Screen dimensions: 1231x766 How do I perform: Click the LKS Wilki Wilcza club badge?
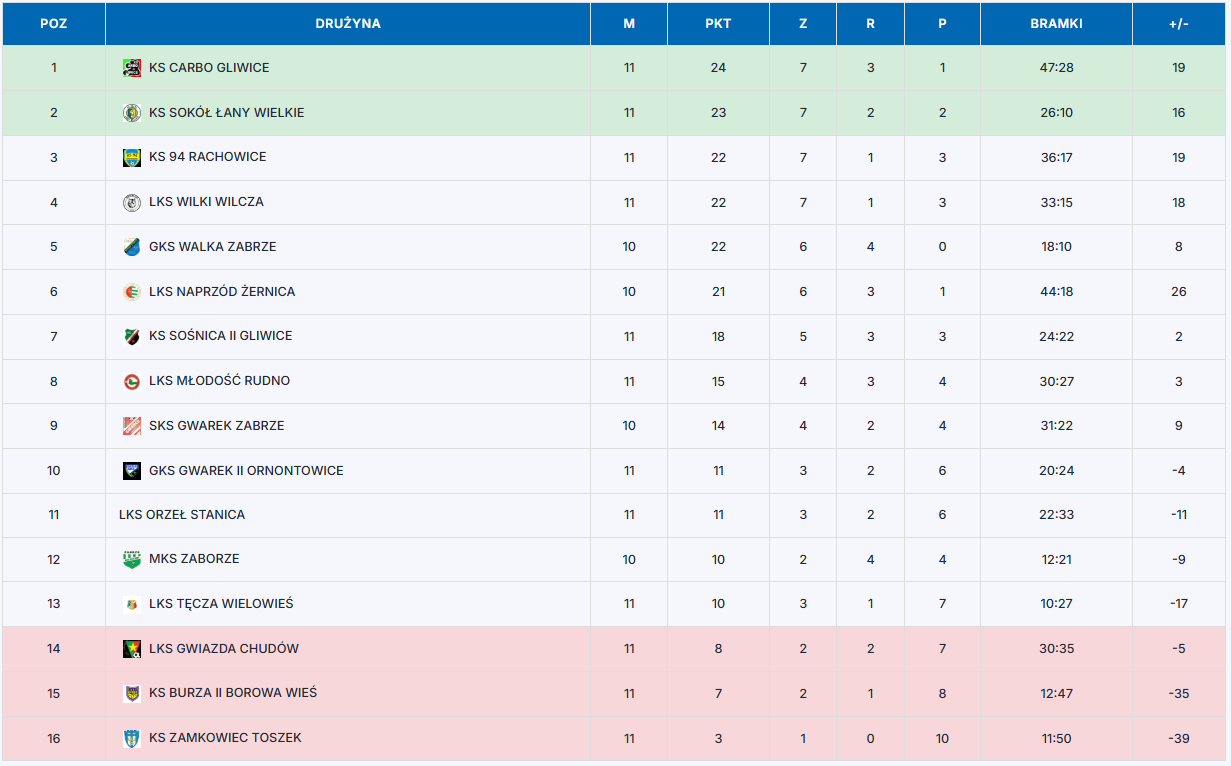pos(131,202)
